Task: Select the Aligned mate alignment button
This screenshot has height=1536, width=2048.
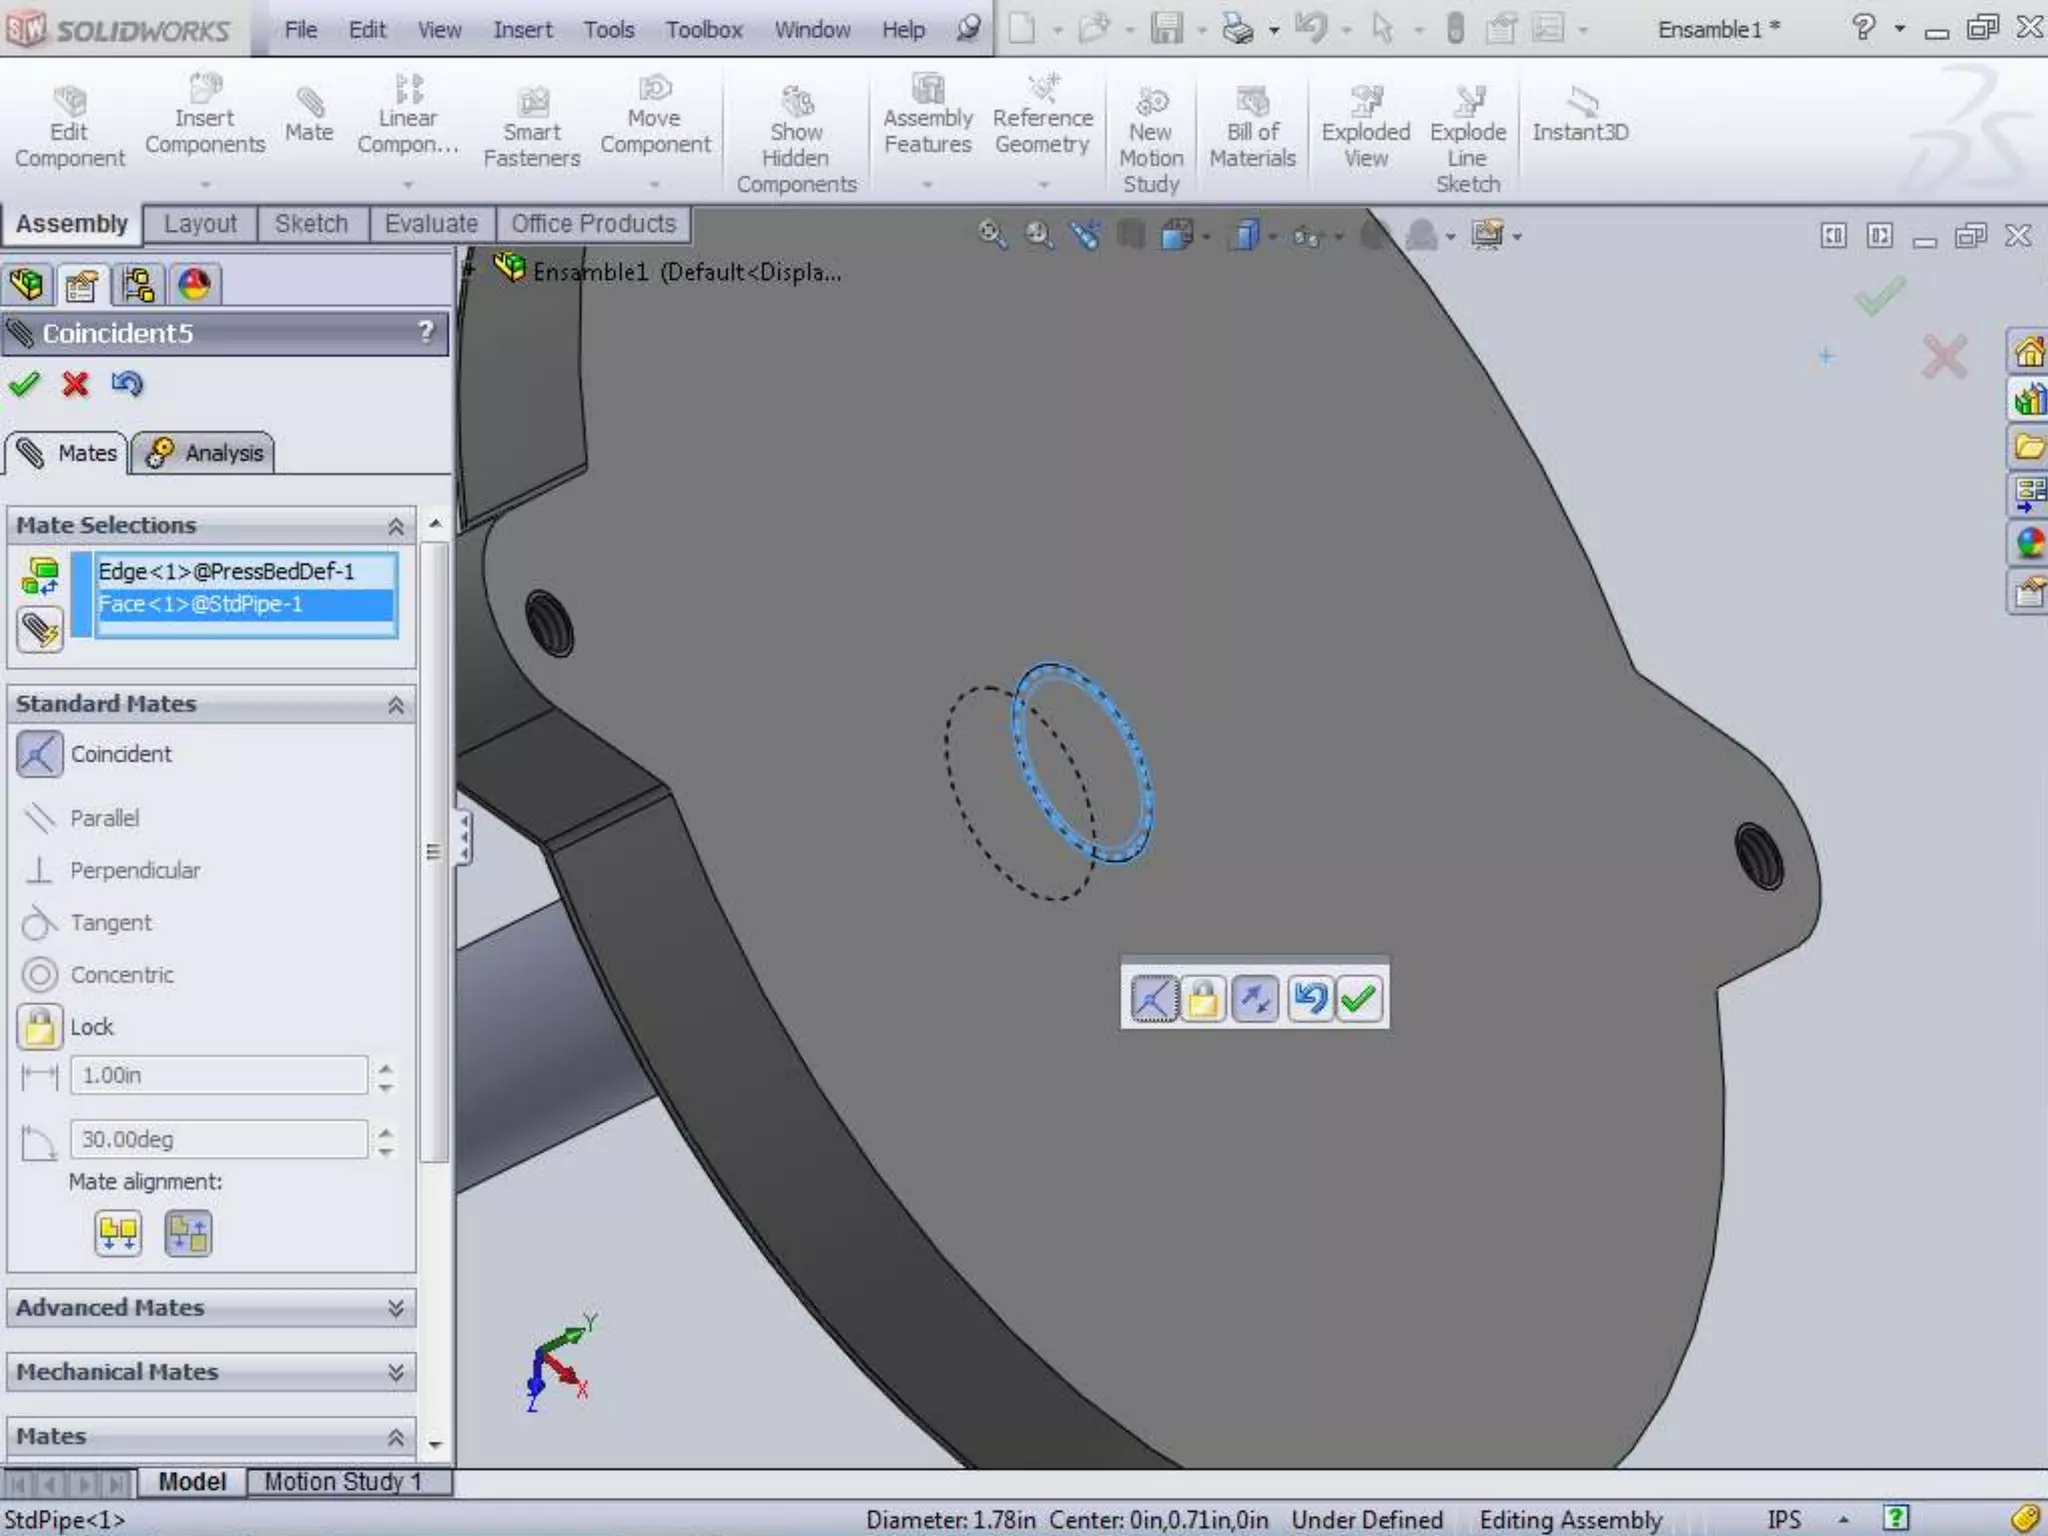Action: pyautogui.click(x=118, y=1233)
